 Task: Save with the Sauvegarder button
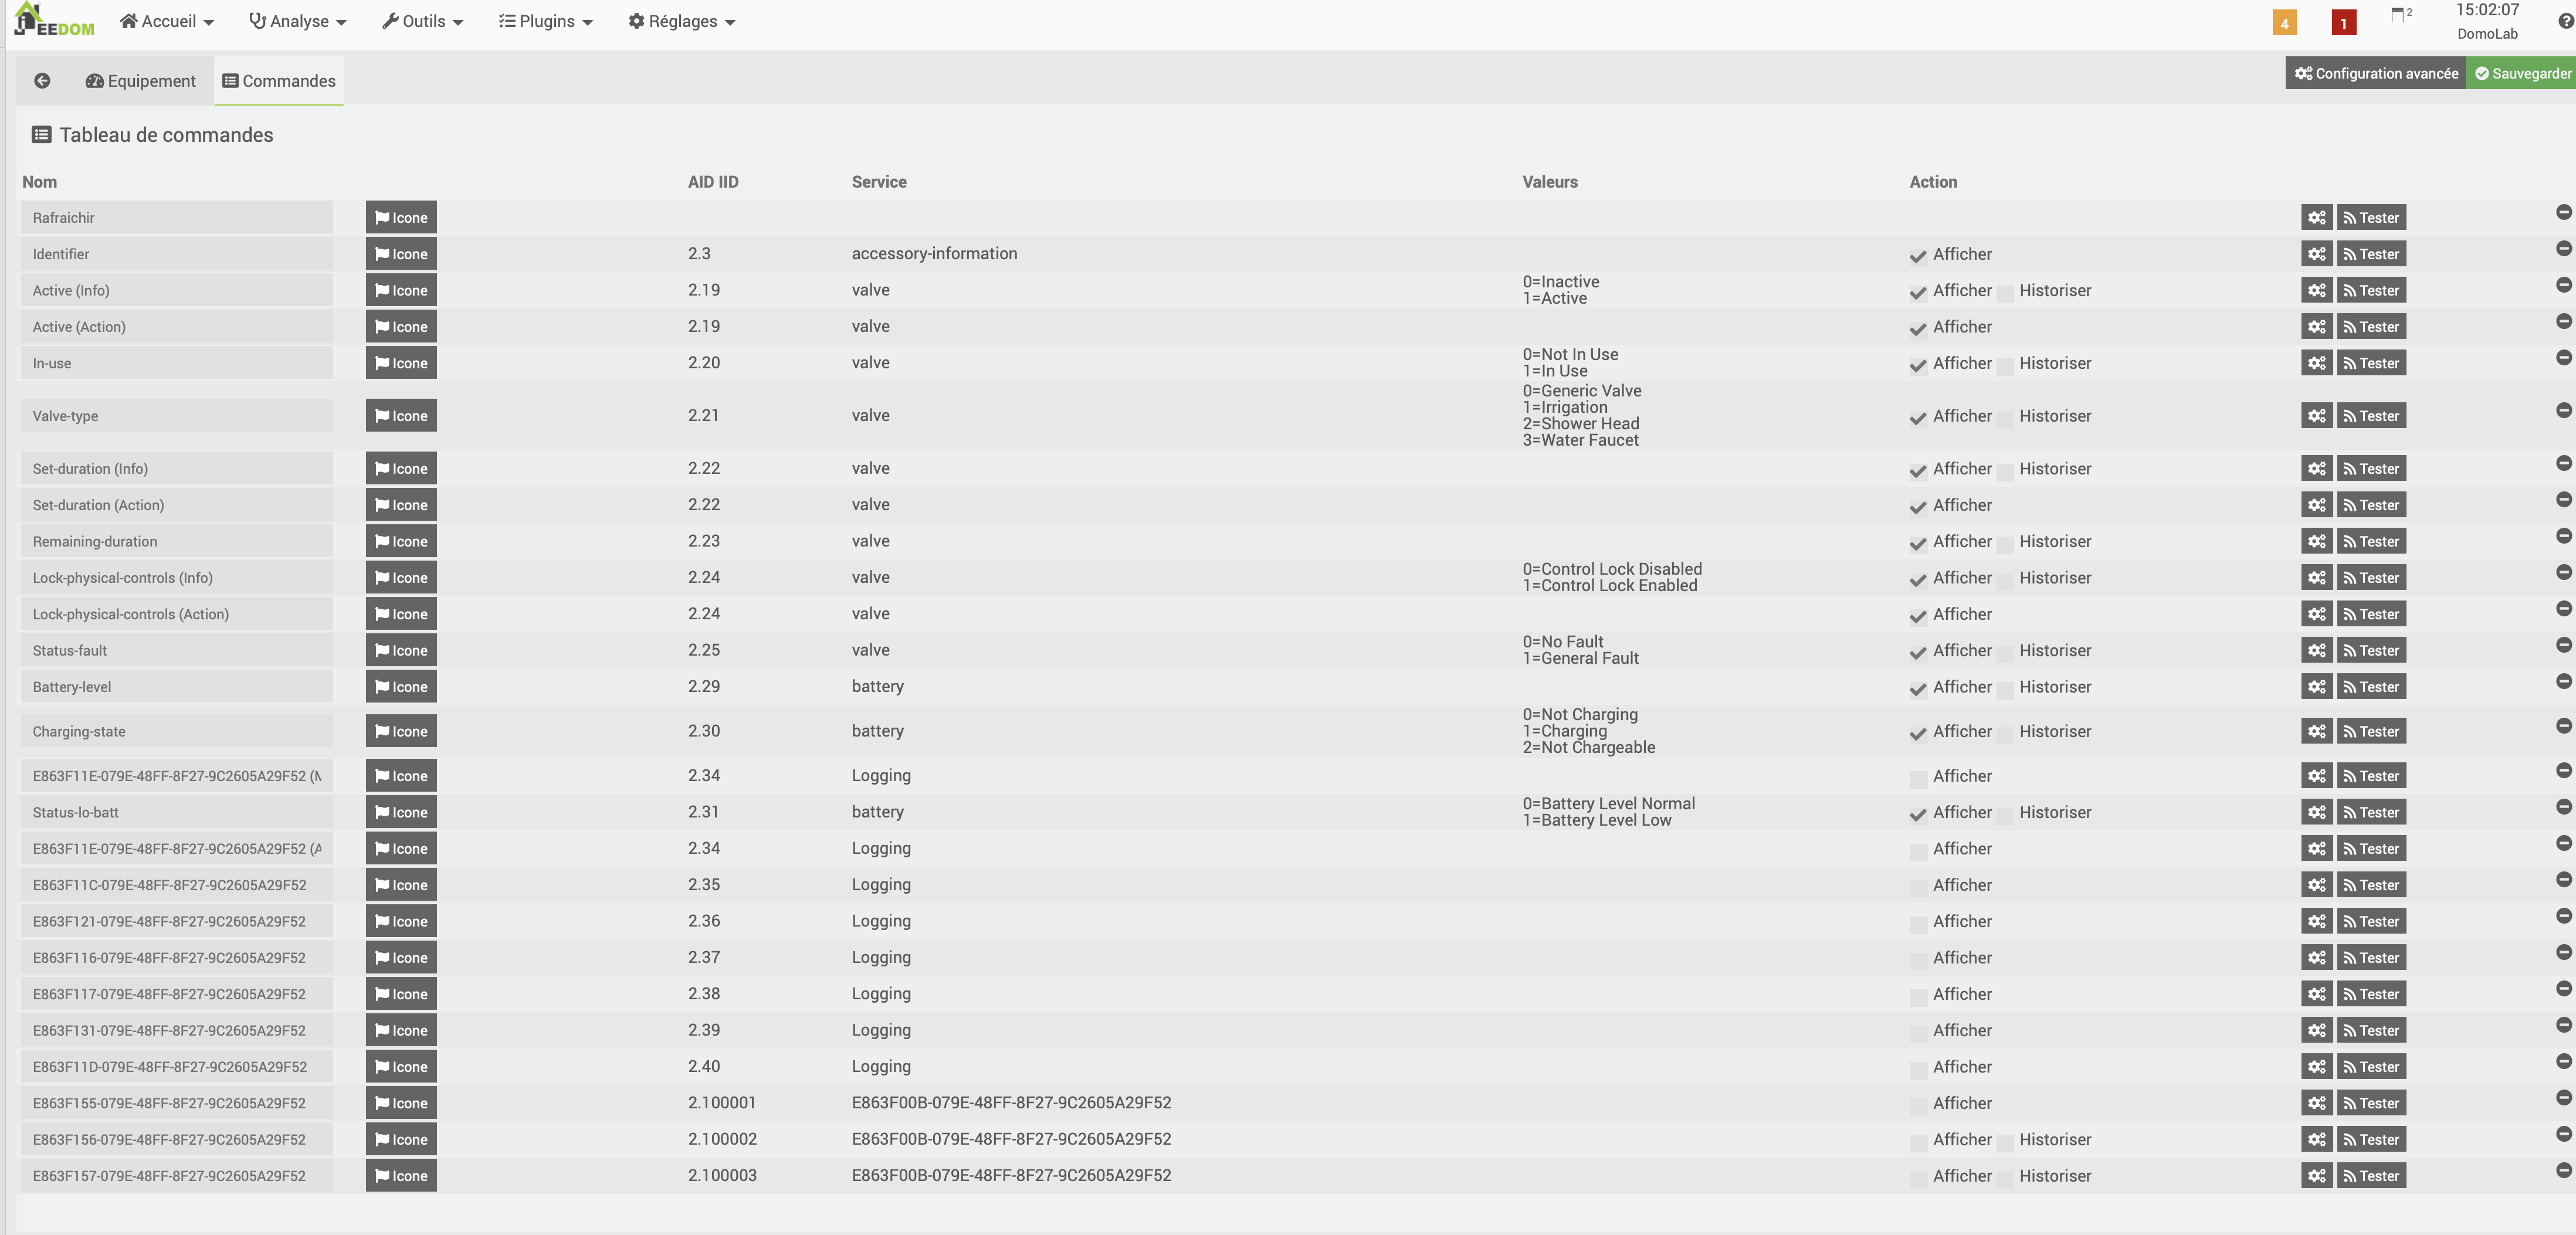2522,73
